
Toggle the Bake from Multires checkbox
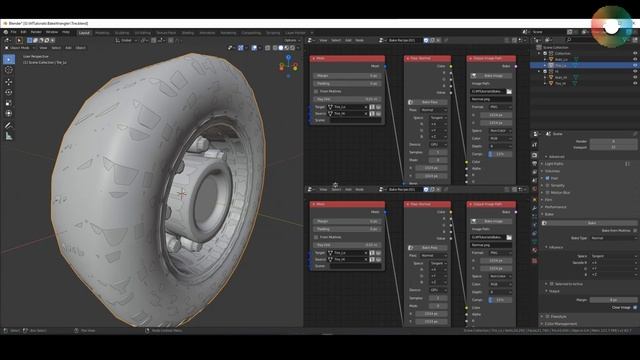pyautogui.click(x=635, y=231)
